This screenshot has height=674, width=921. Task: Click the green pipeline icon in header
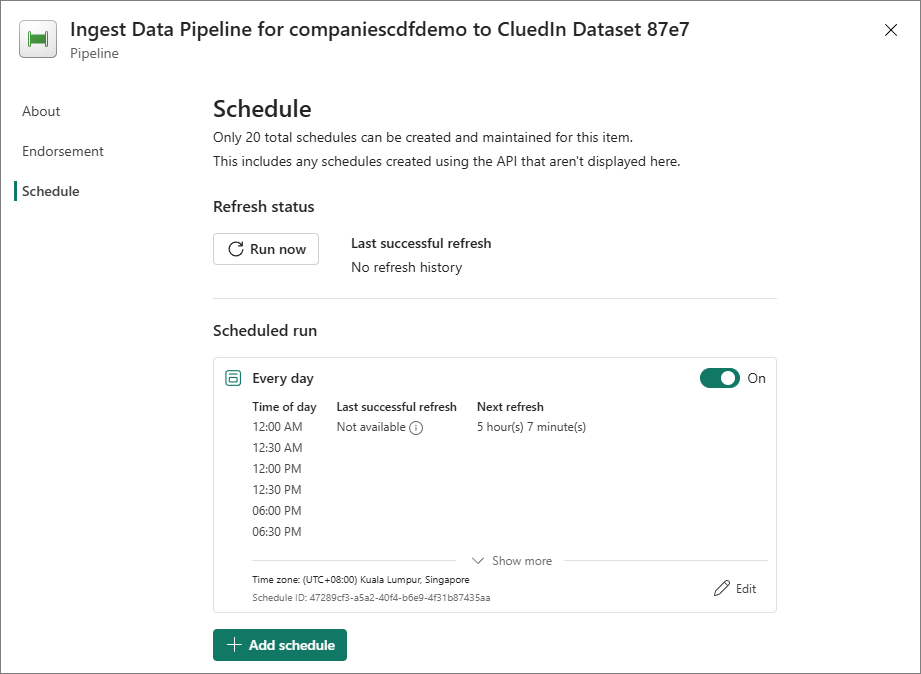coord(38,40)
